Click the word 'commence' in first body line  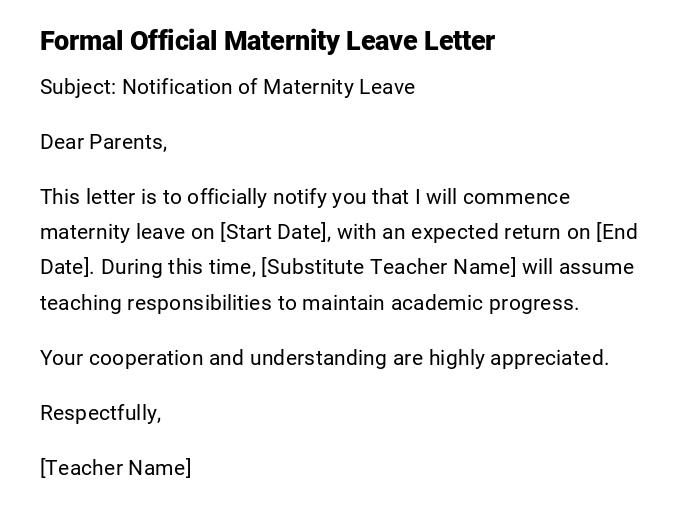[516, 197]
